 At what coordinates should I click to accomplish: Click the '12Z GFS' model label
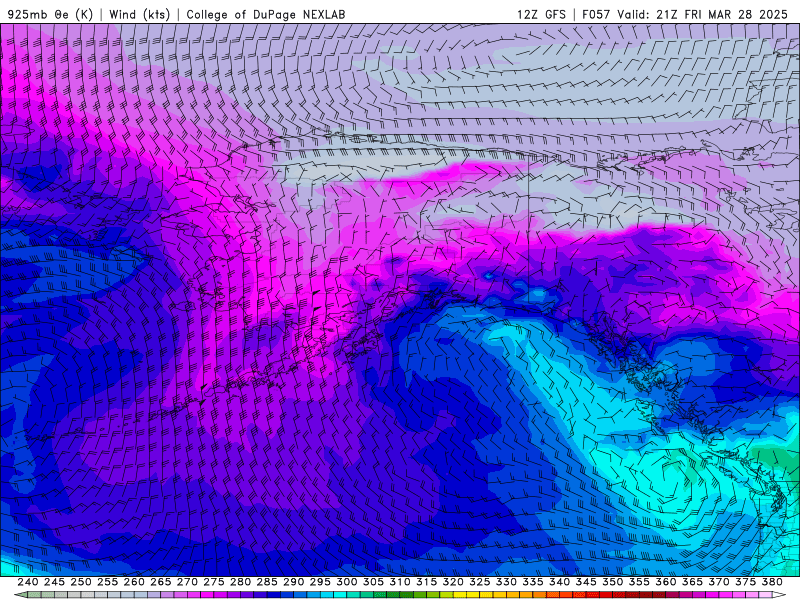[x=541, y=14]
